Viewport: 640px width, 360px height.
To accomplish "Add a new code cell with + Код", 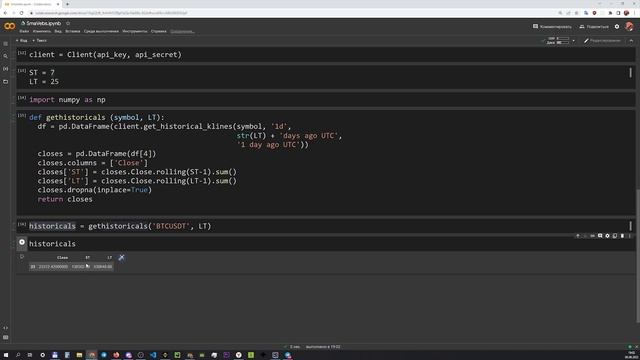I will [x=22, y=41].
